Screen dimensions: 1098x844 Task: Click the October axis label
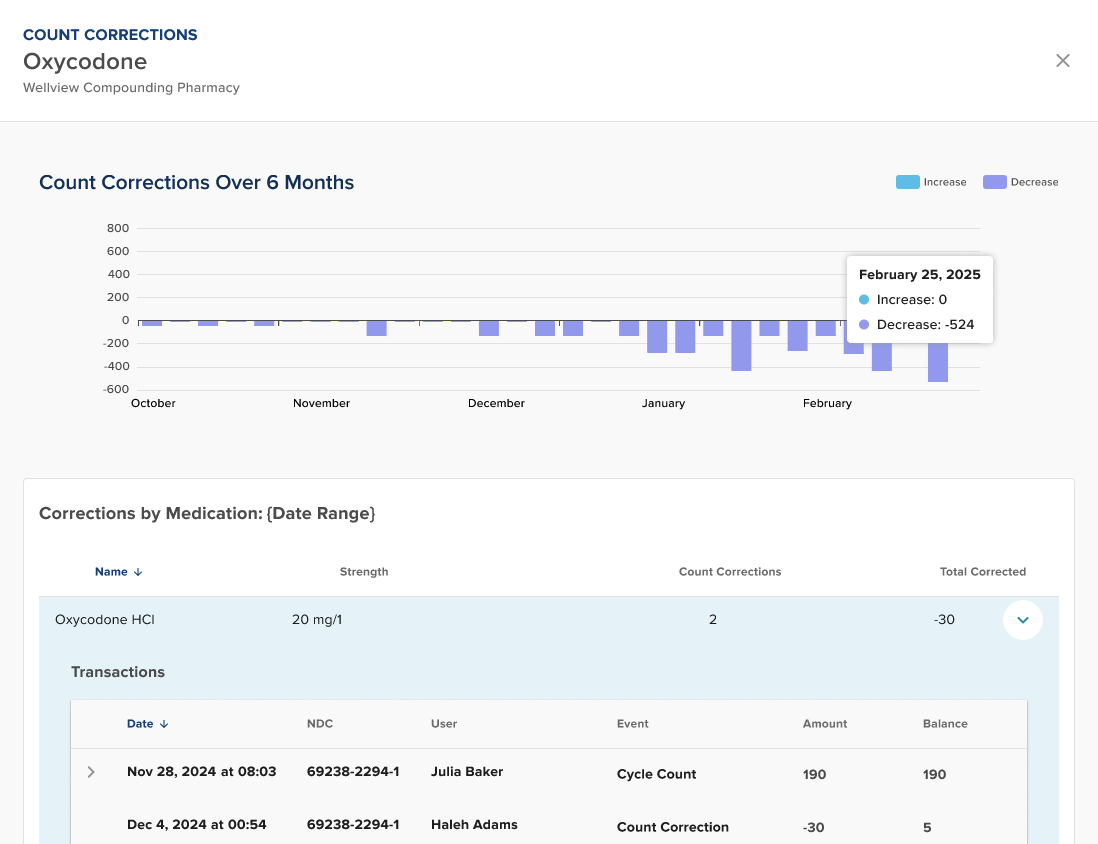pos(153,403)
